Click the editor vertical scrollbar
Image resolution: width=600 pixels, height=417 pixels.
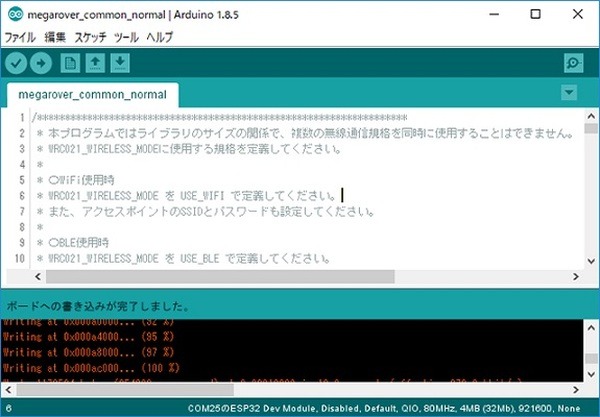click(588, 190)
